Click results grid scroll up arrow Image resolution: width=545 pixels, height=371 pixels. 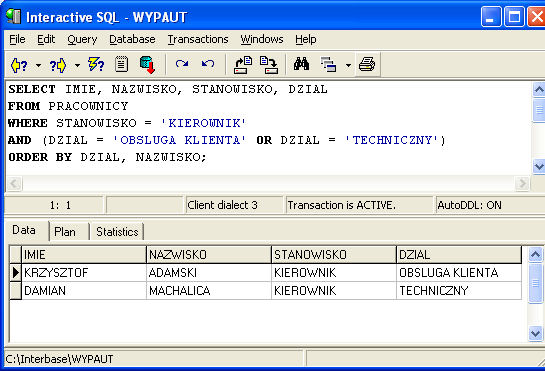click(x=535, y=255)
